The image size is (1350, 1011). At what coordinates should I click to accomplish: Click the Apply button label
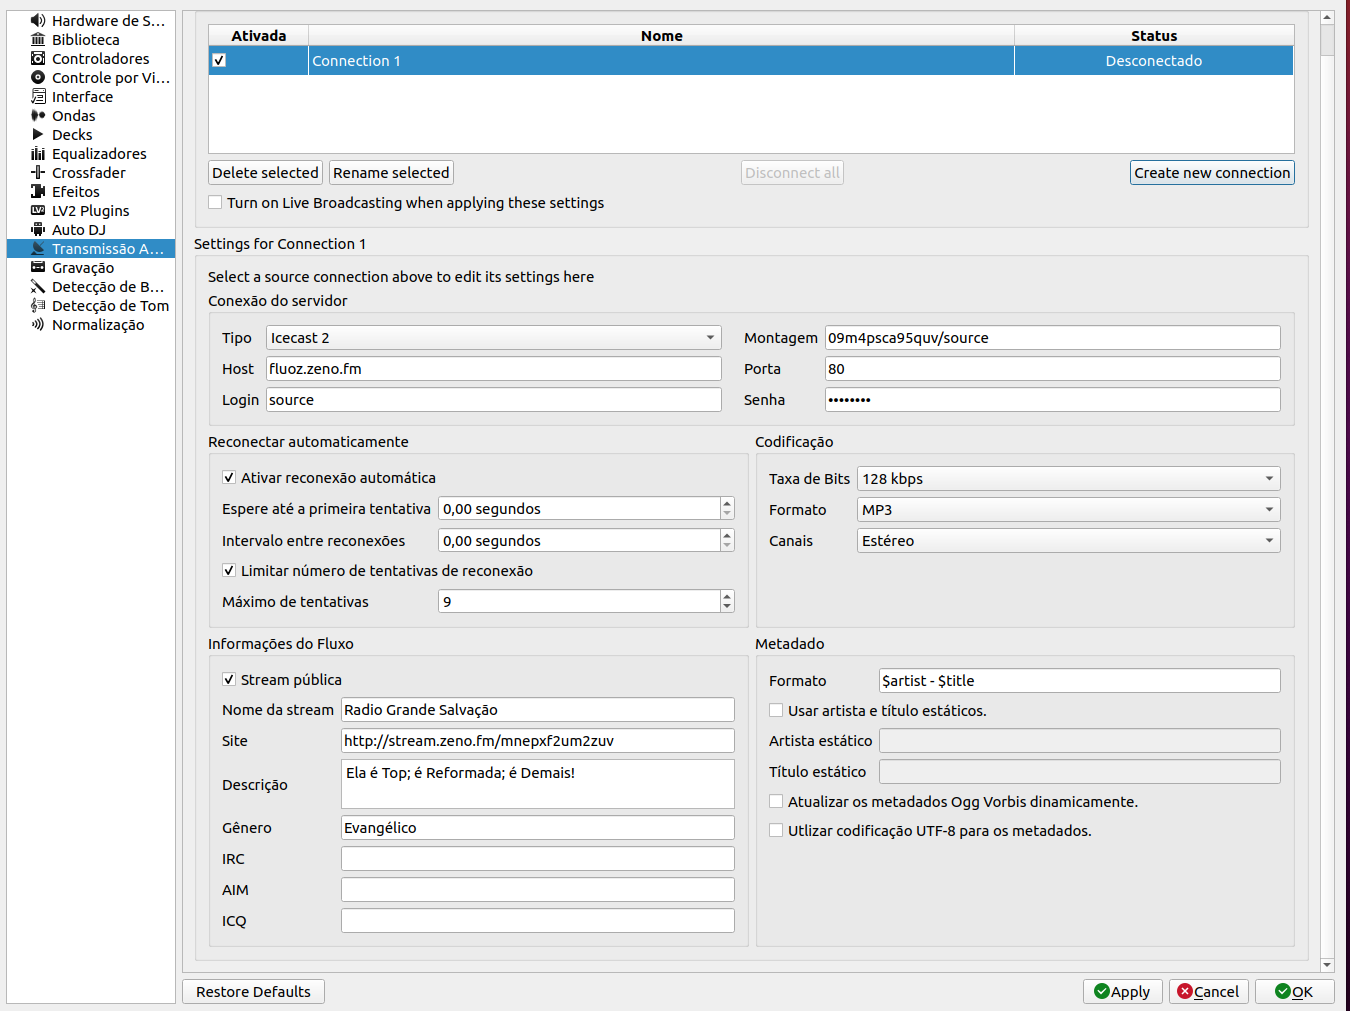coord(1130,992)
